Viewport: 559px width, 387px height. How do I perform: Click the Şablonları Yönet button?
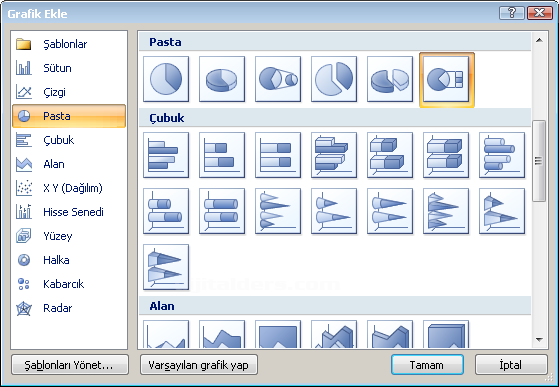(70, 365)
